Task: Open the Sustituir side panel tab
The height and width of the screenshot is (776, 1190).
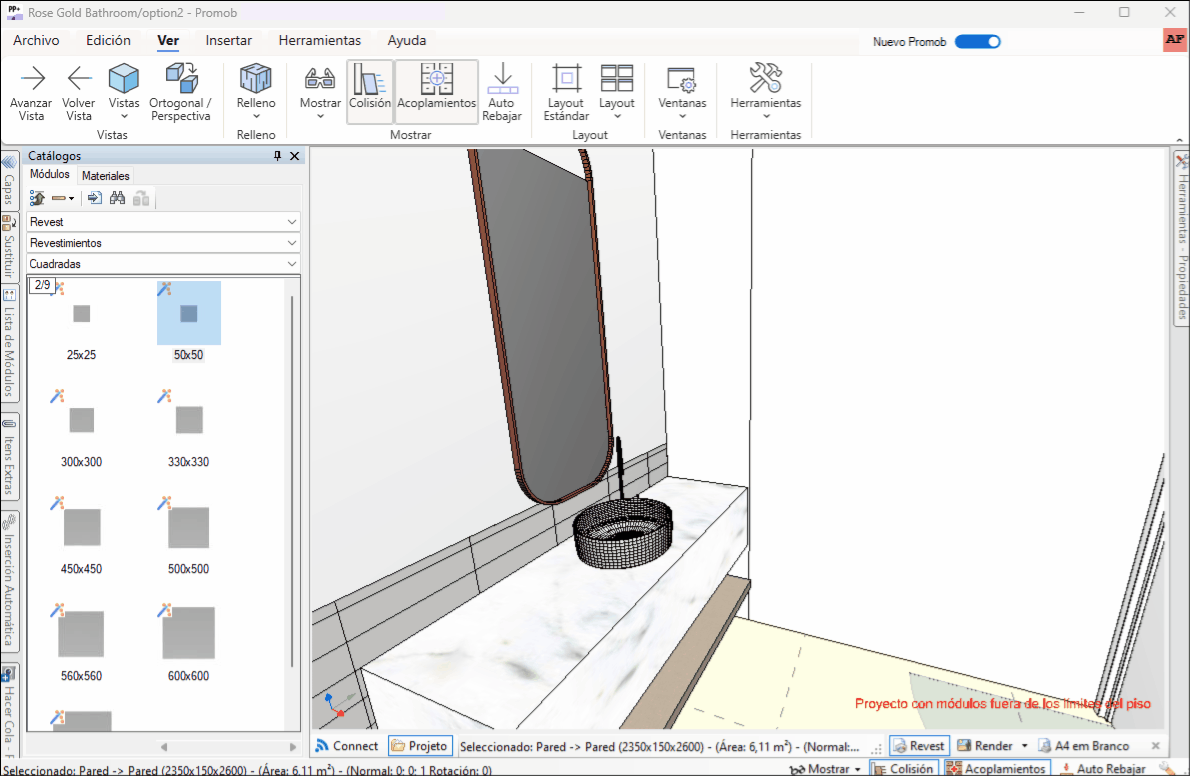Action: pyautogui.click(x=9, y=248)
